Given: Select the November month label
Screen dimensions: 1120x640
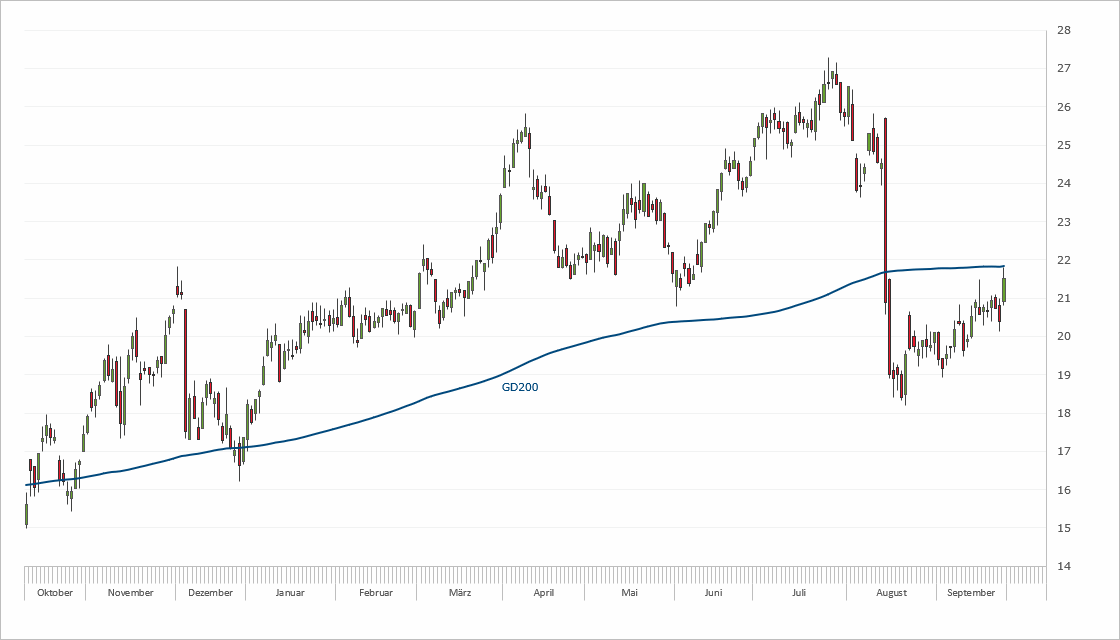Looking at the screenshot, I should tap(130, 593).
